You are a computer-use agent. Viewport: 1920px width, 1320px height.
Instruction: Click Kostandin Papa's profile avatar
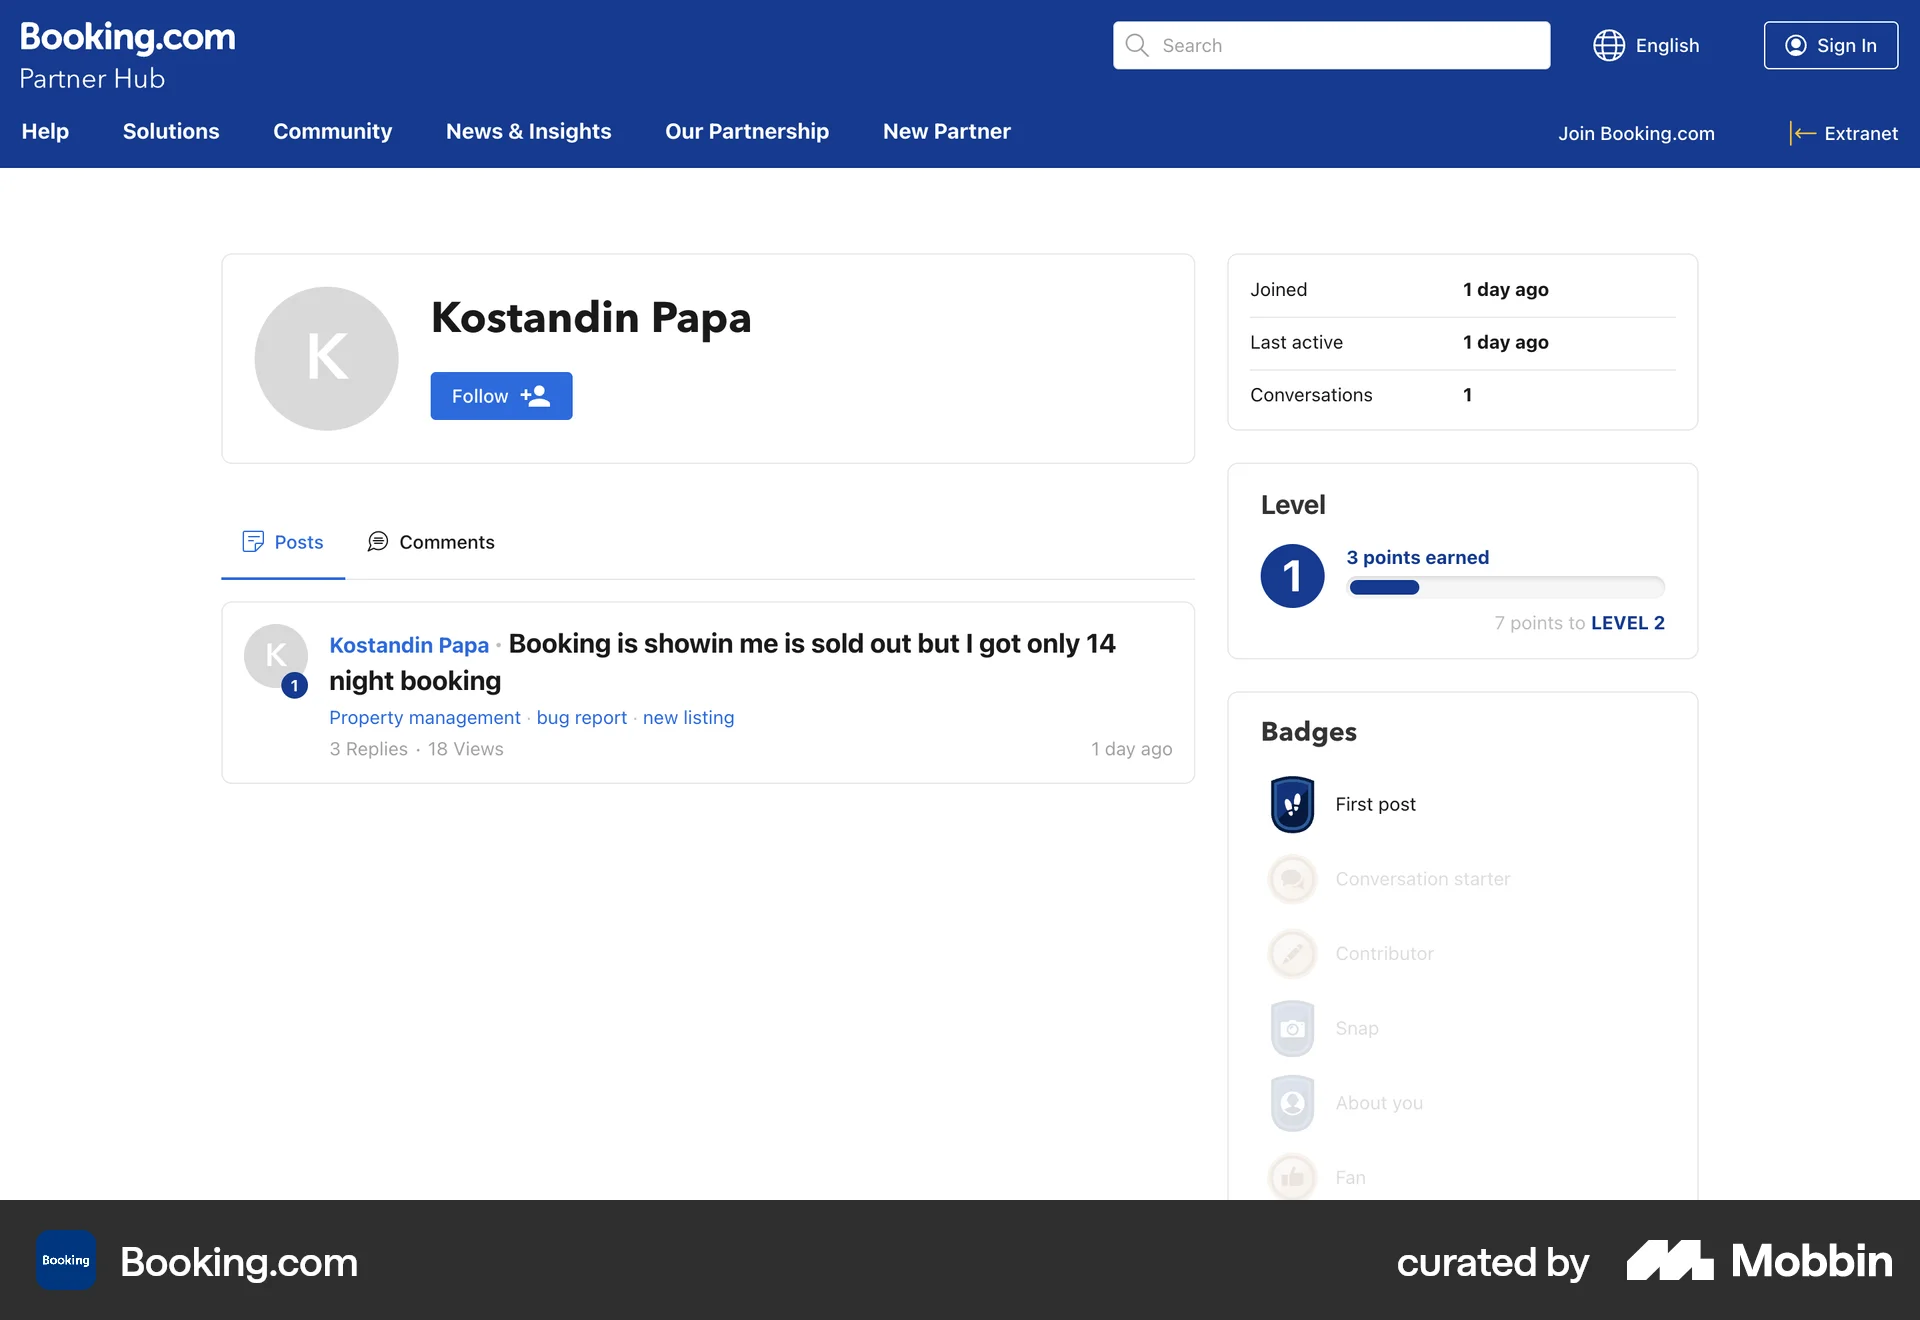(325, 358)
